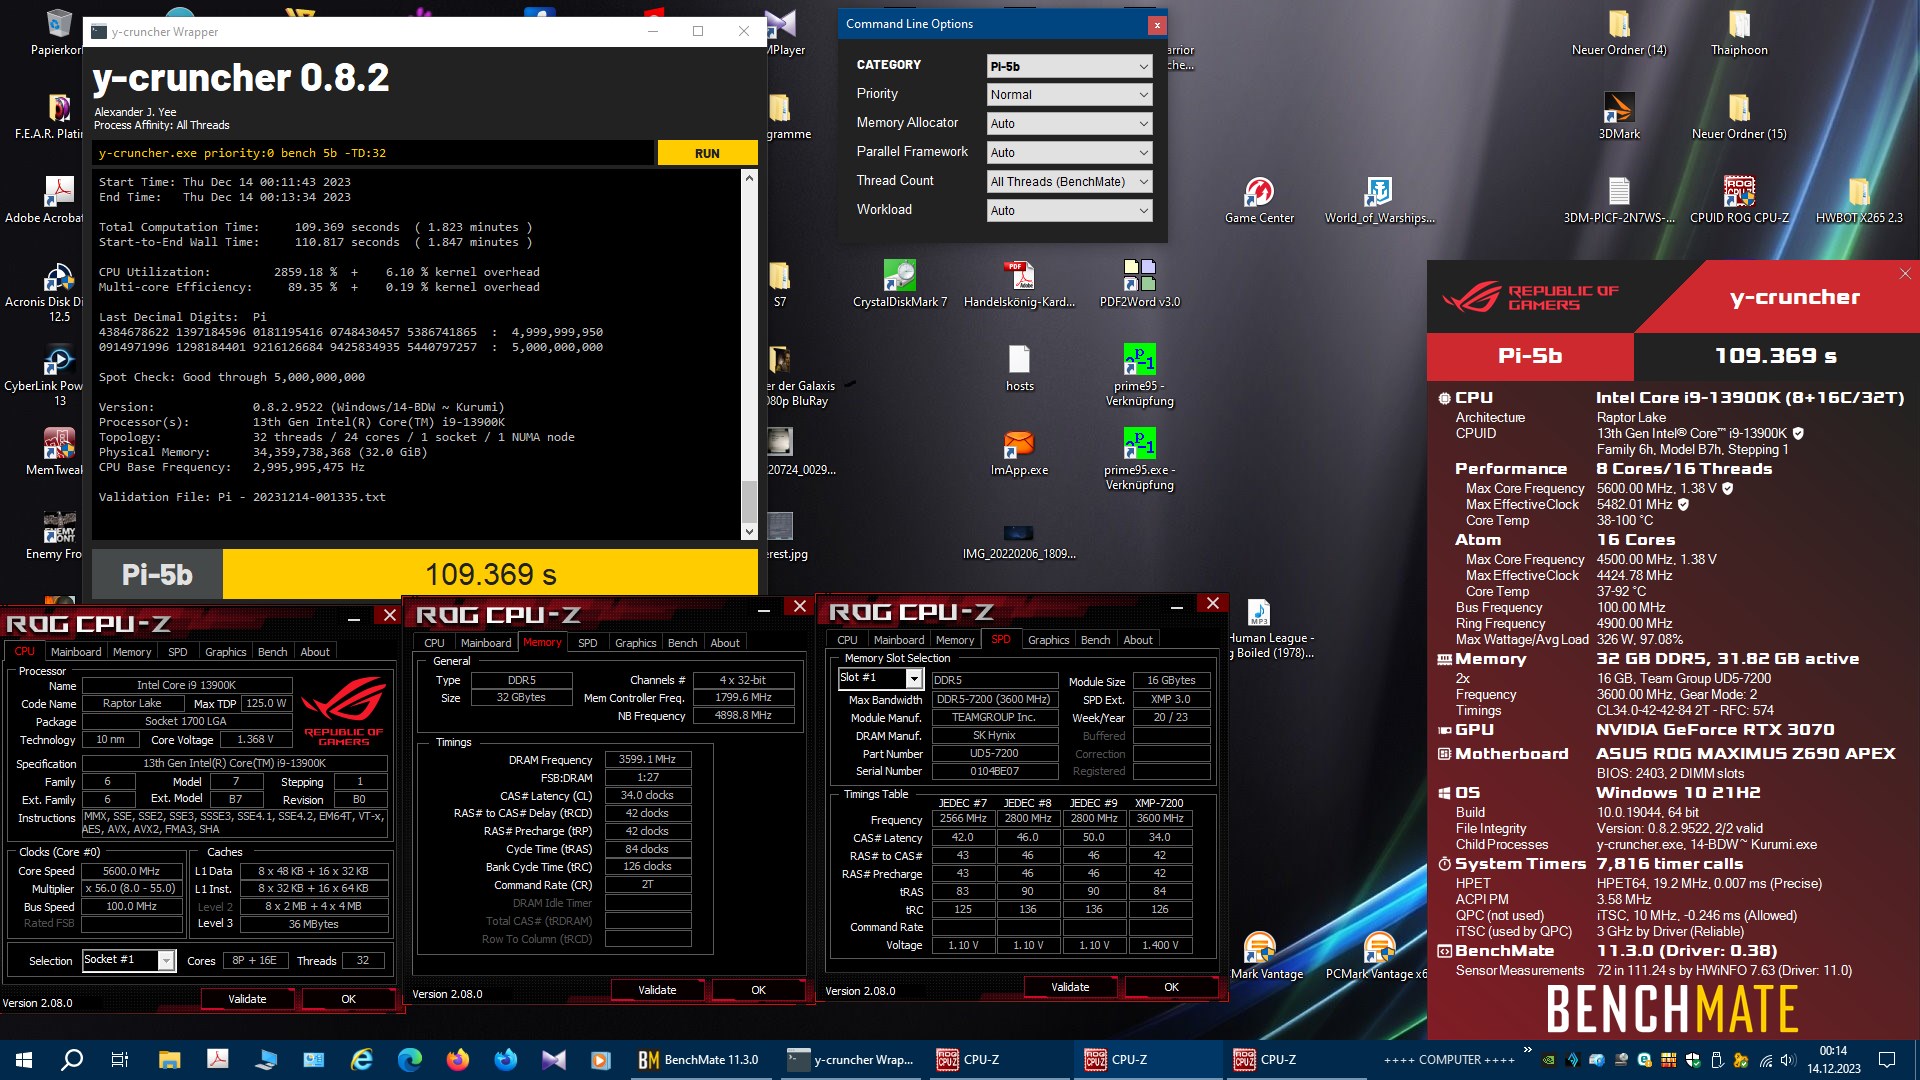Show hidden toolbar items chevron in taskbar
Image resolution: width=1920 pixels, height=1080 pixels.
click(1527, 1050)
